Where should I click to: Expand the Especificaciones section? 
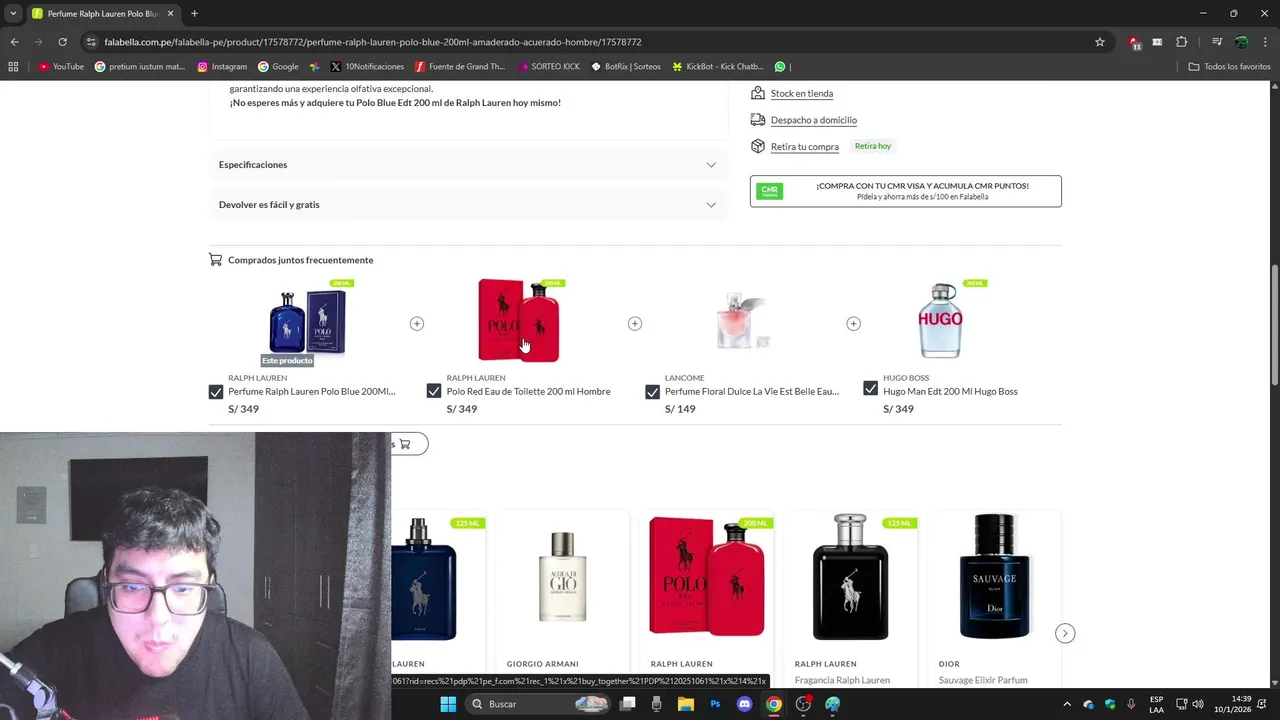tap(468, 164)
